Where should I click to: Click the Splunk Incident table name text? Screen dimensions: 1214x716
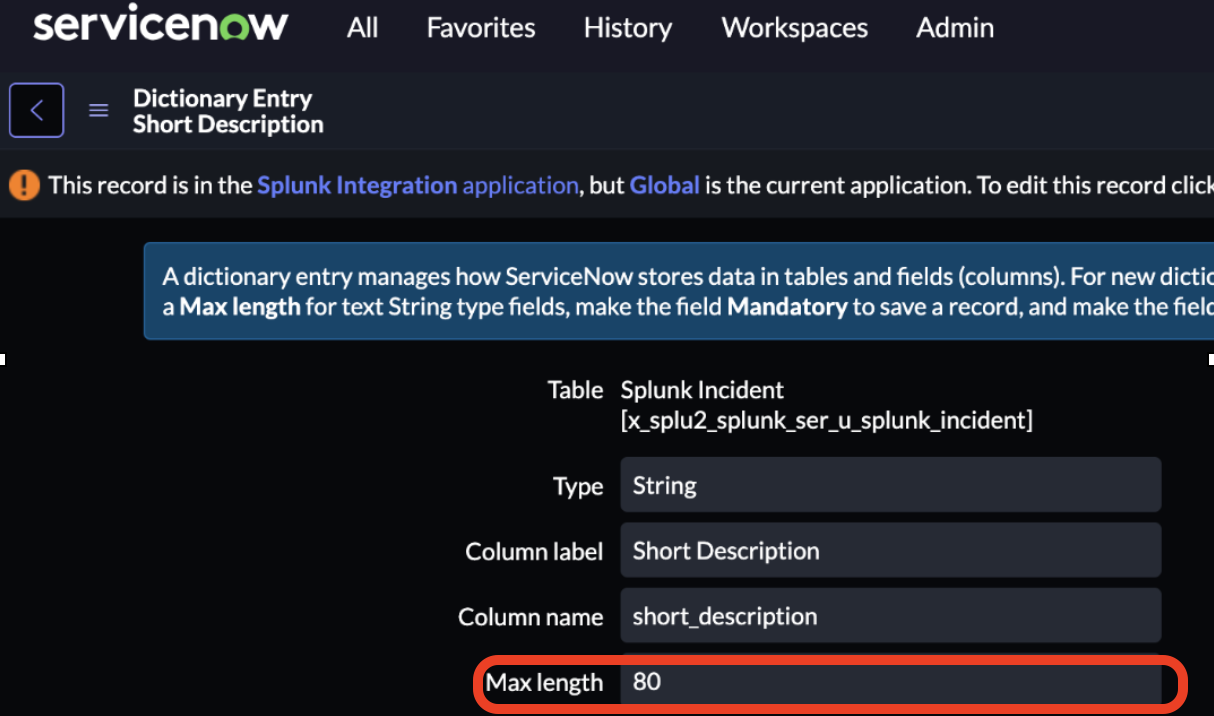[702, 390]
